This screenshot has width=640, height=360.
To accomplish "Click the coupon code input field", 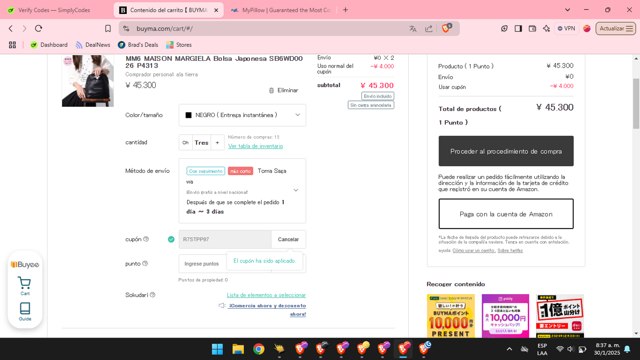I will (x=225, y=239).
